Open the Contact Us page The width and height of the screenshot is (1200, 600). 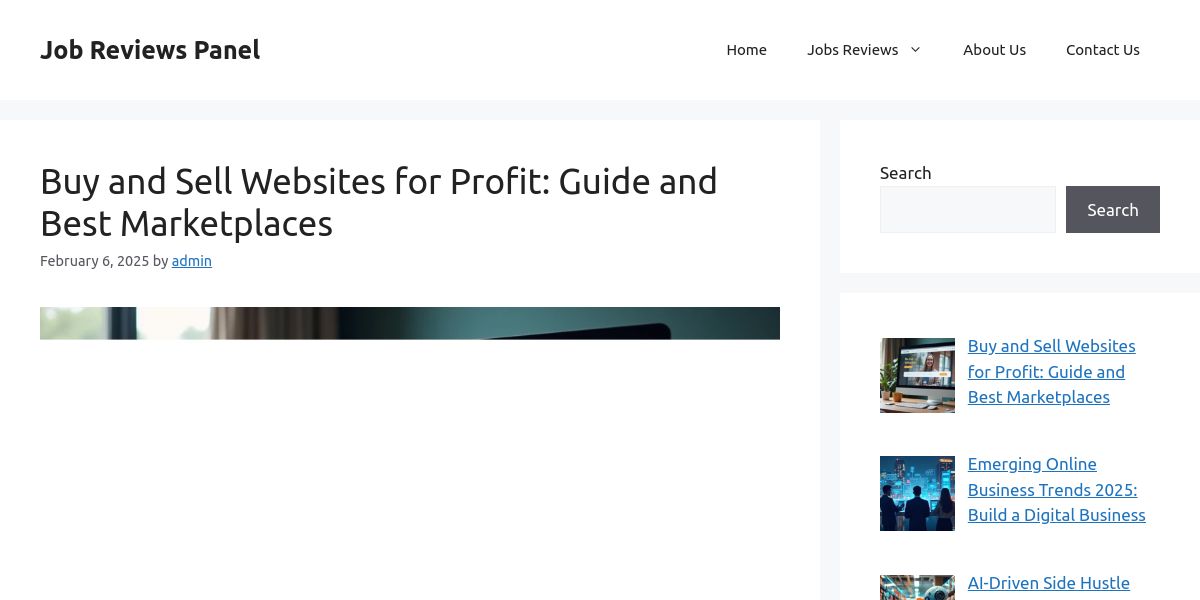[x=1102, y=50]
